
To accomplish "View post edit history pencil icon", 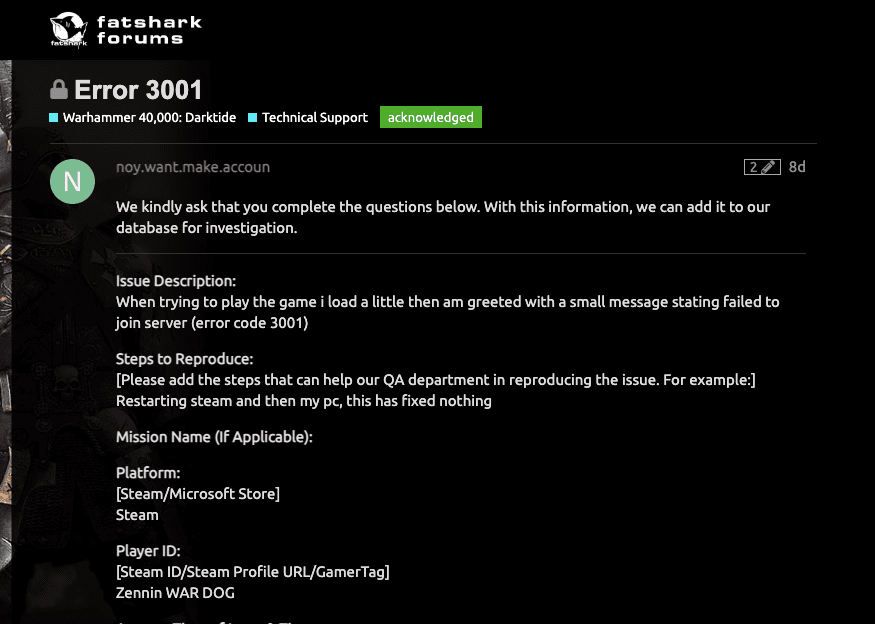I will coord(762,167).
